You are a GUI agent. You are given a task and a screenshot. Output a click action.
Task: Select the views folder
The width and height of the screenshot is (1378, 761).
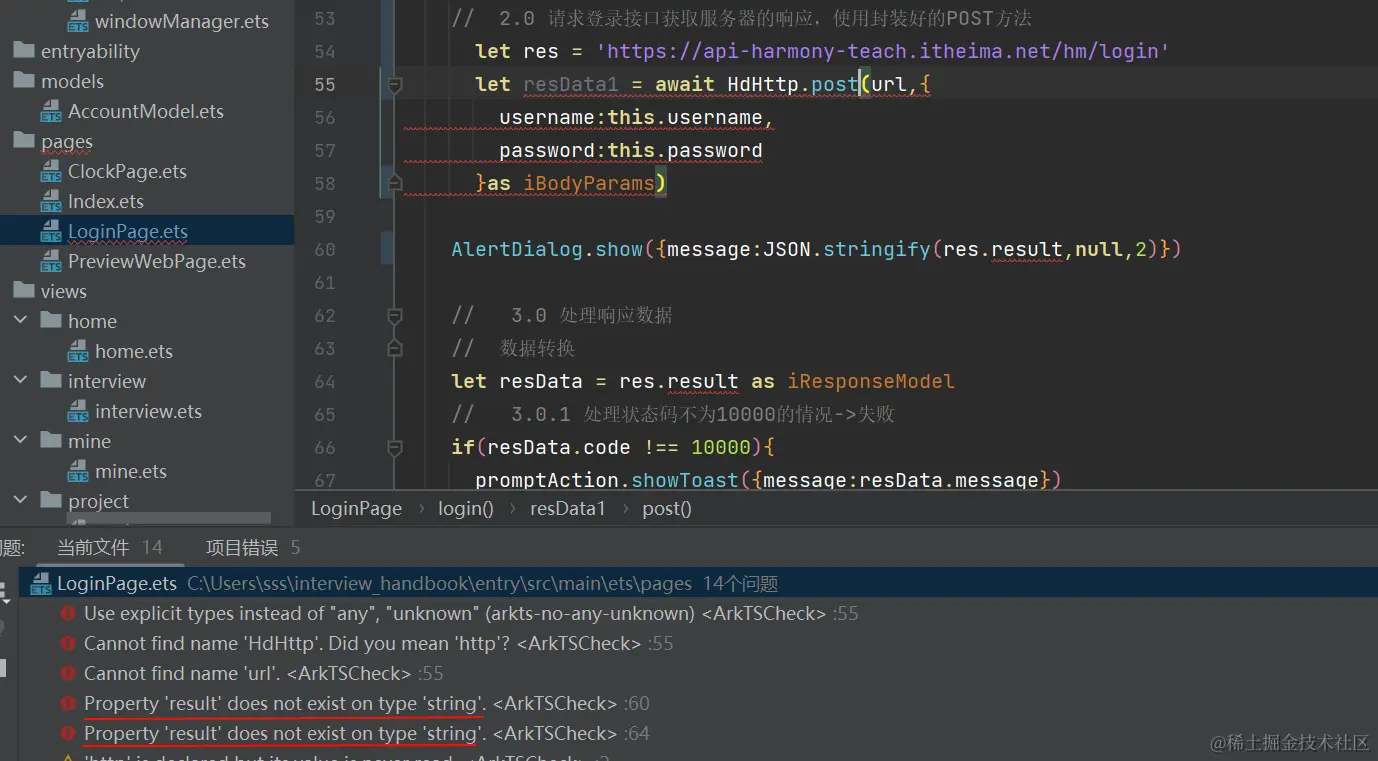coord(64,291)
